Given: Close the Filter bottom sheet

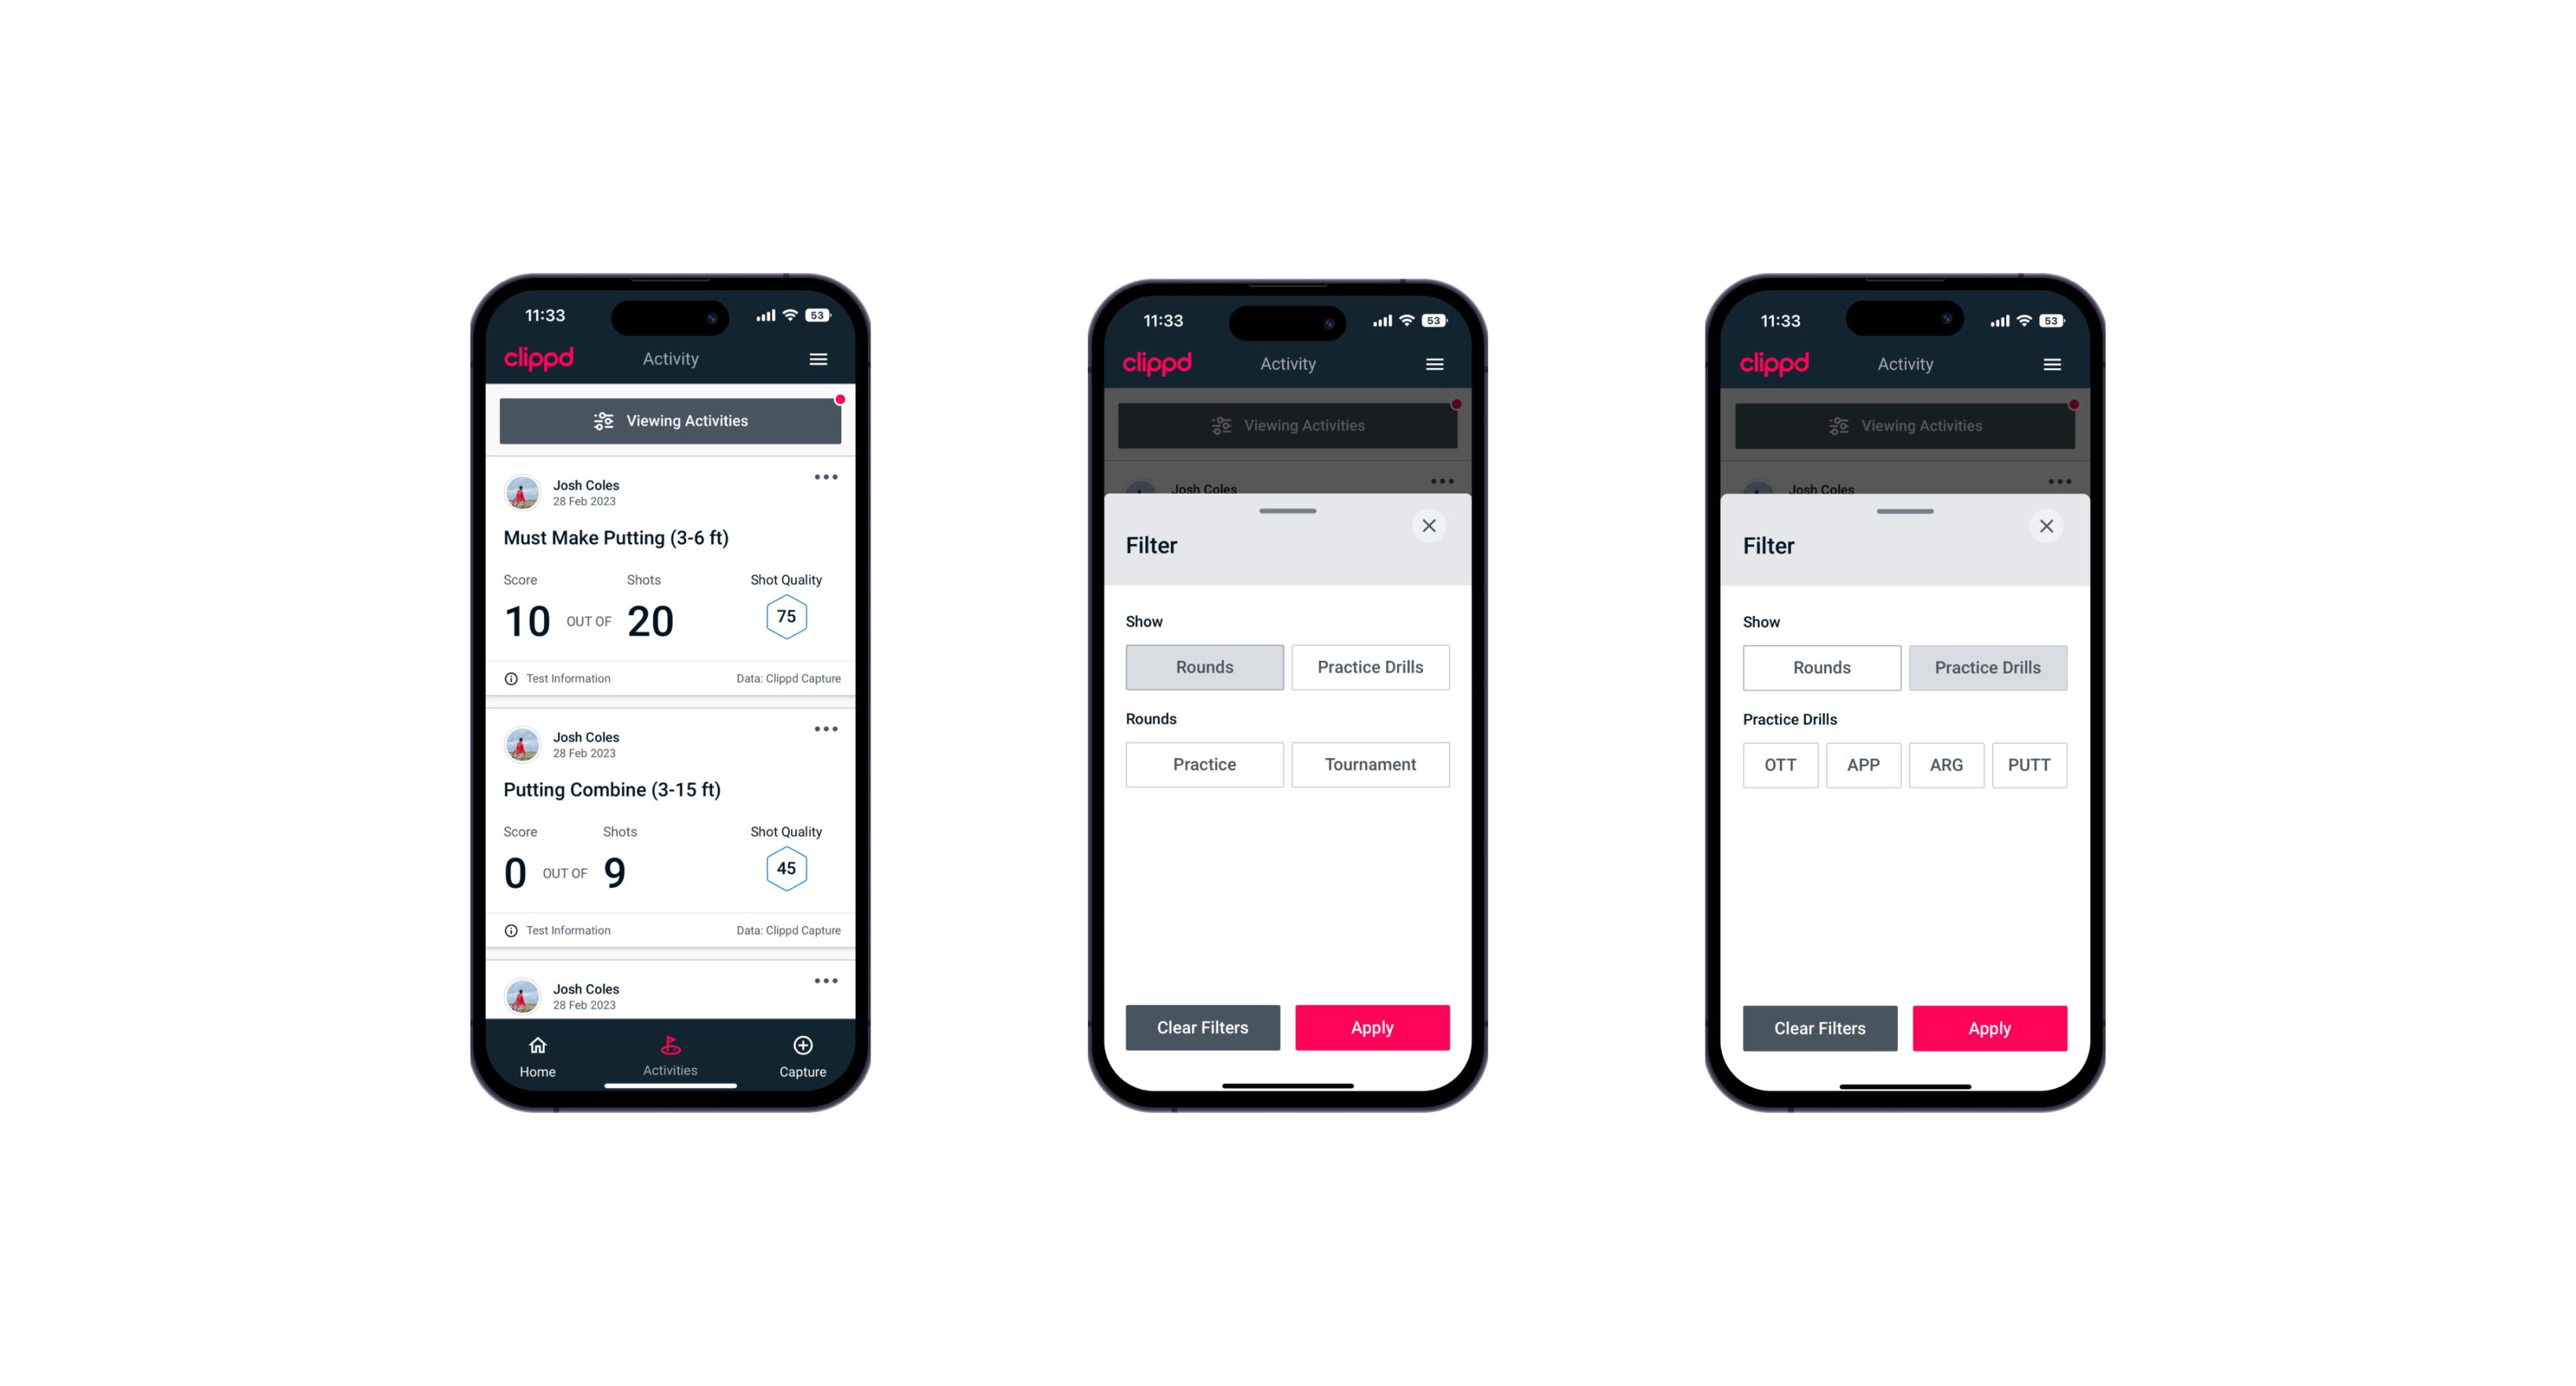Looking at the screenshot, I should pyautogui.click(x=1431, y=526).
